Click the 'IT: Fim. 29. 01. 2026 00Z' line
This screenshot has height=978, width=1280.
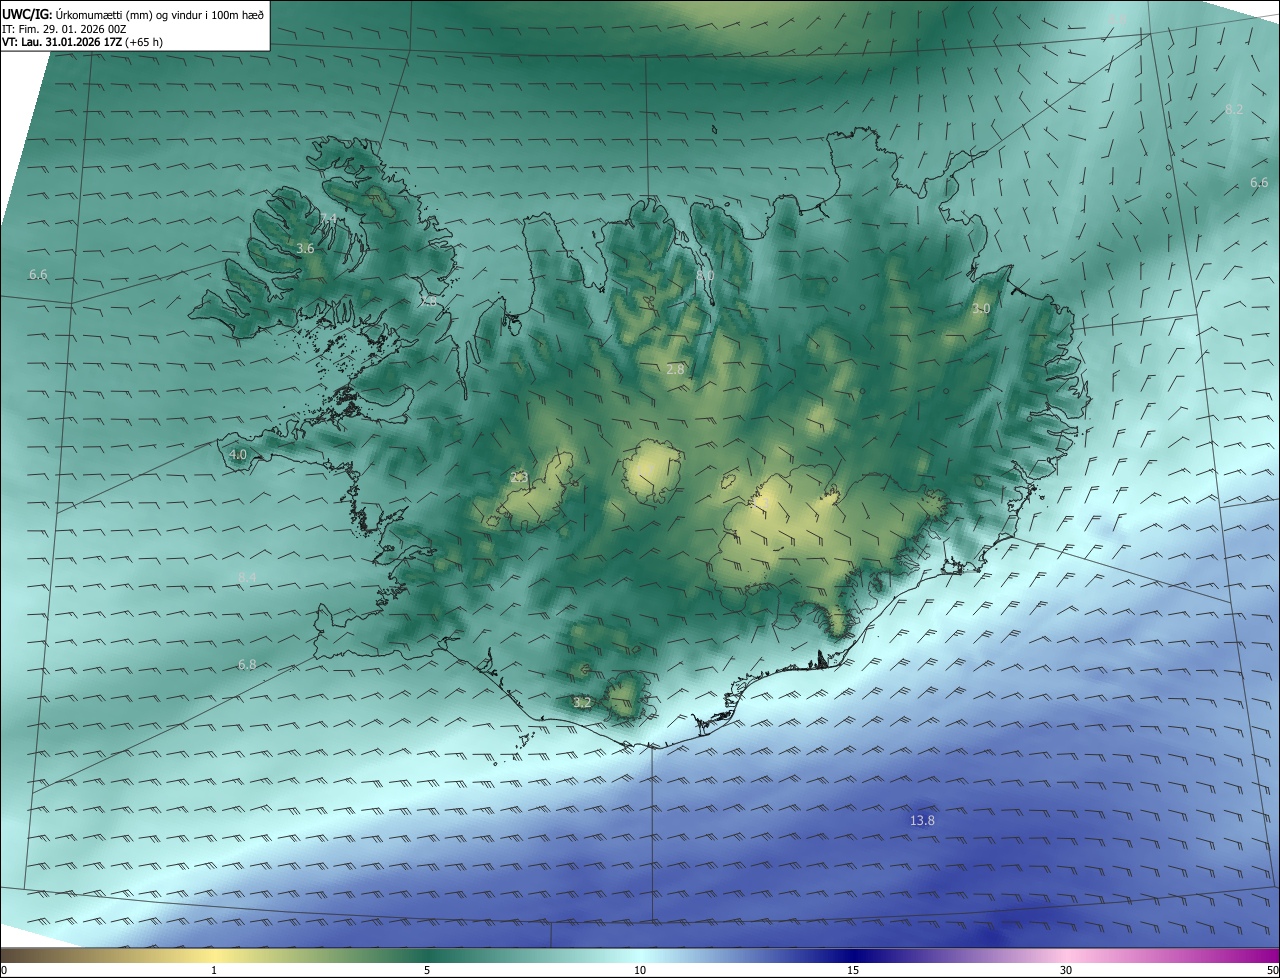[x=64, y=29]
